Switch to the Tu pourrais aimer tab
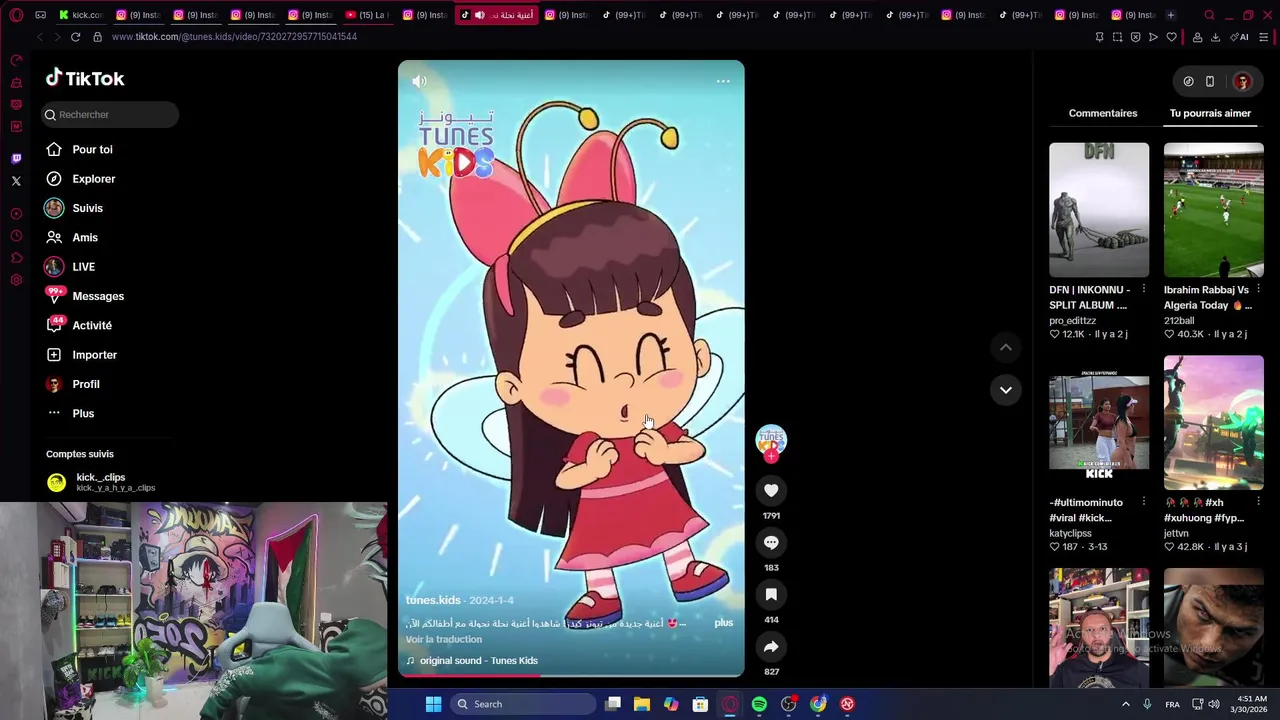 (x=1210, y=113)
